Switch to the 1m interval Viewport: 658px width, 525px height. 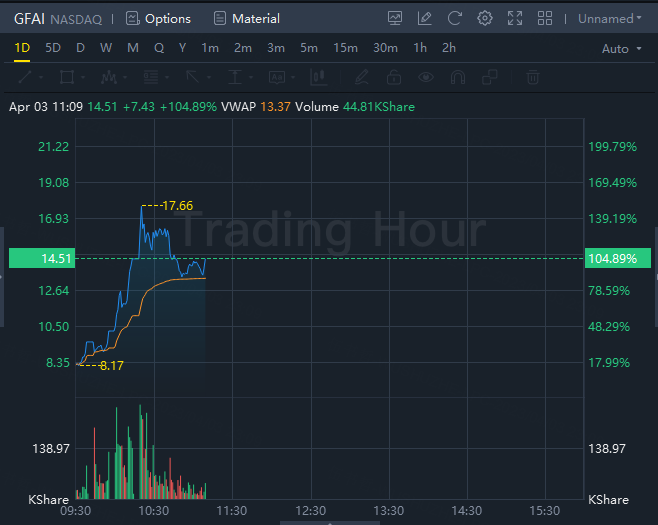(x=210, y=48)
